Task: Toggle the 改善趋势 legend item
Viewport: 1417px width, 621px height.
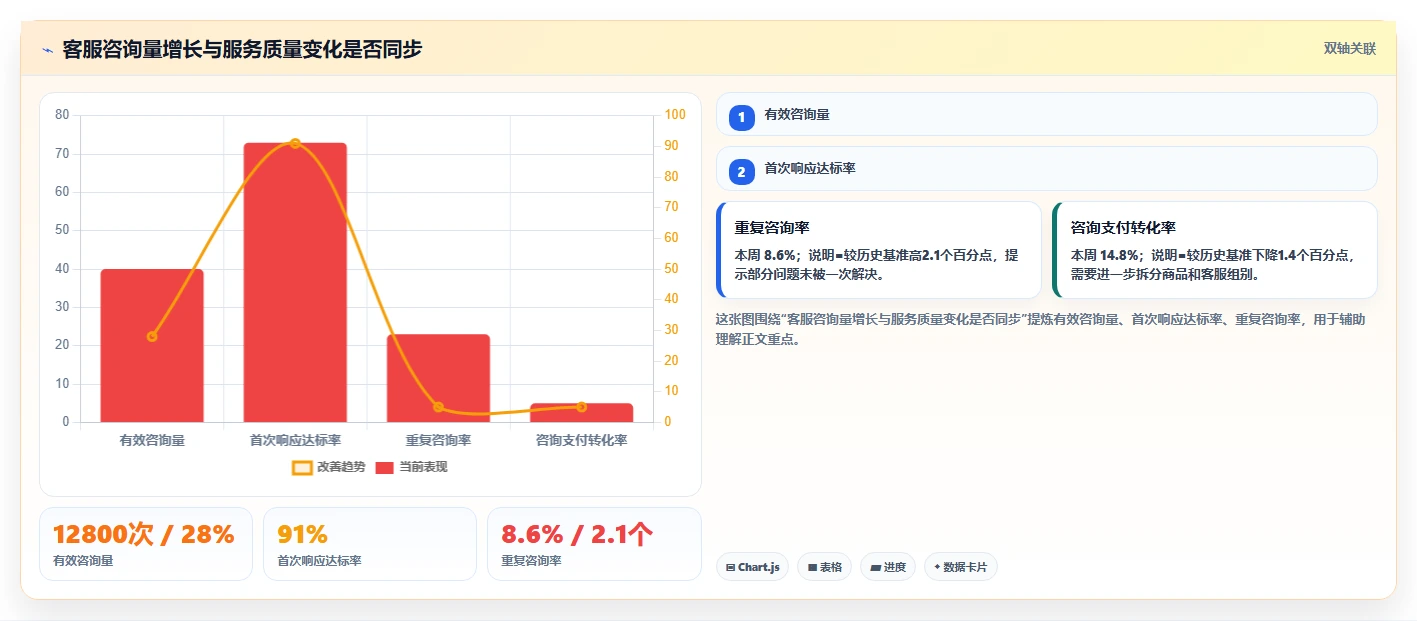Action: tap(328, 467)
